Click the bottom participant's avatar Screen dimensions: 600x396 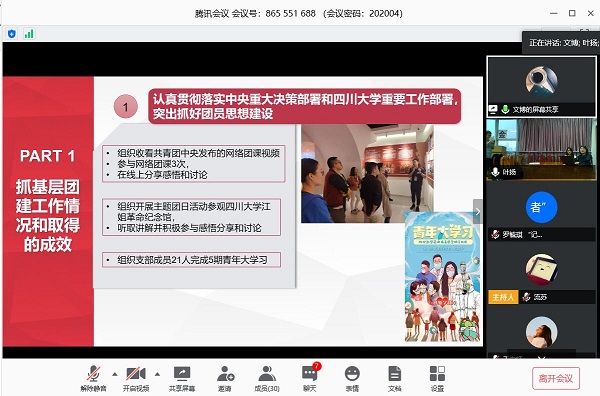(x=541, y=332)
